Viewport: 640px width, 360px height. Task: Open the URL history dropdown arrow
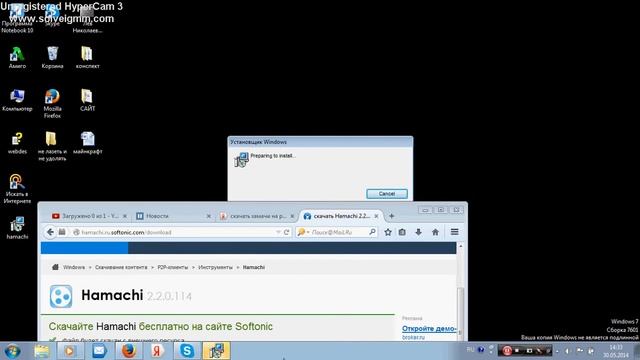click(278, 232)
